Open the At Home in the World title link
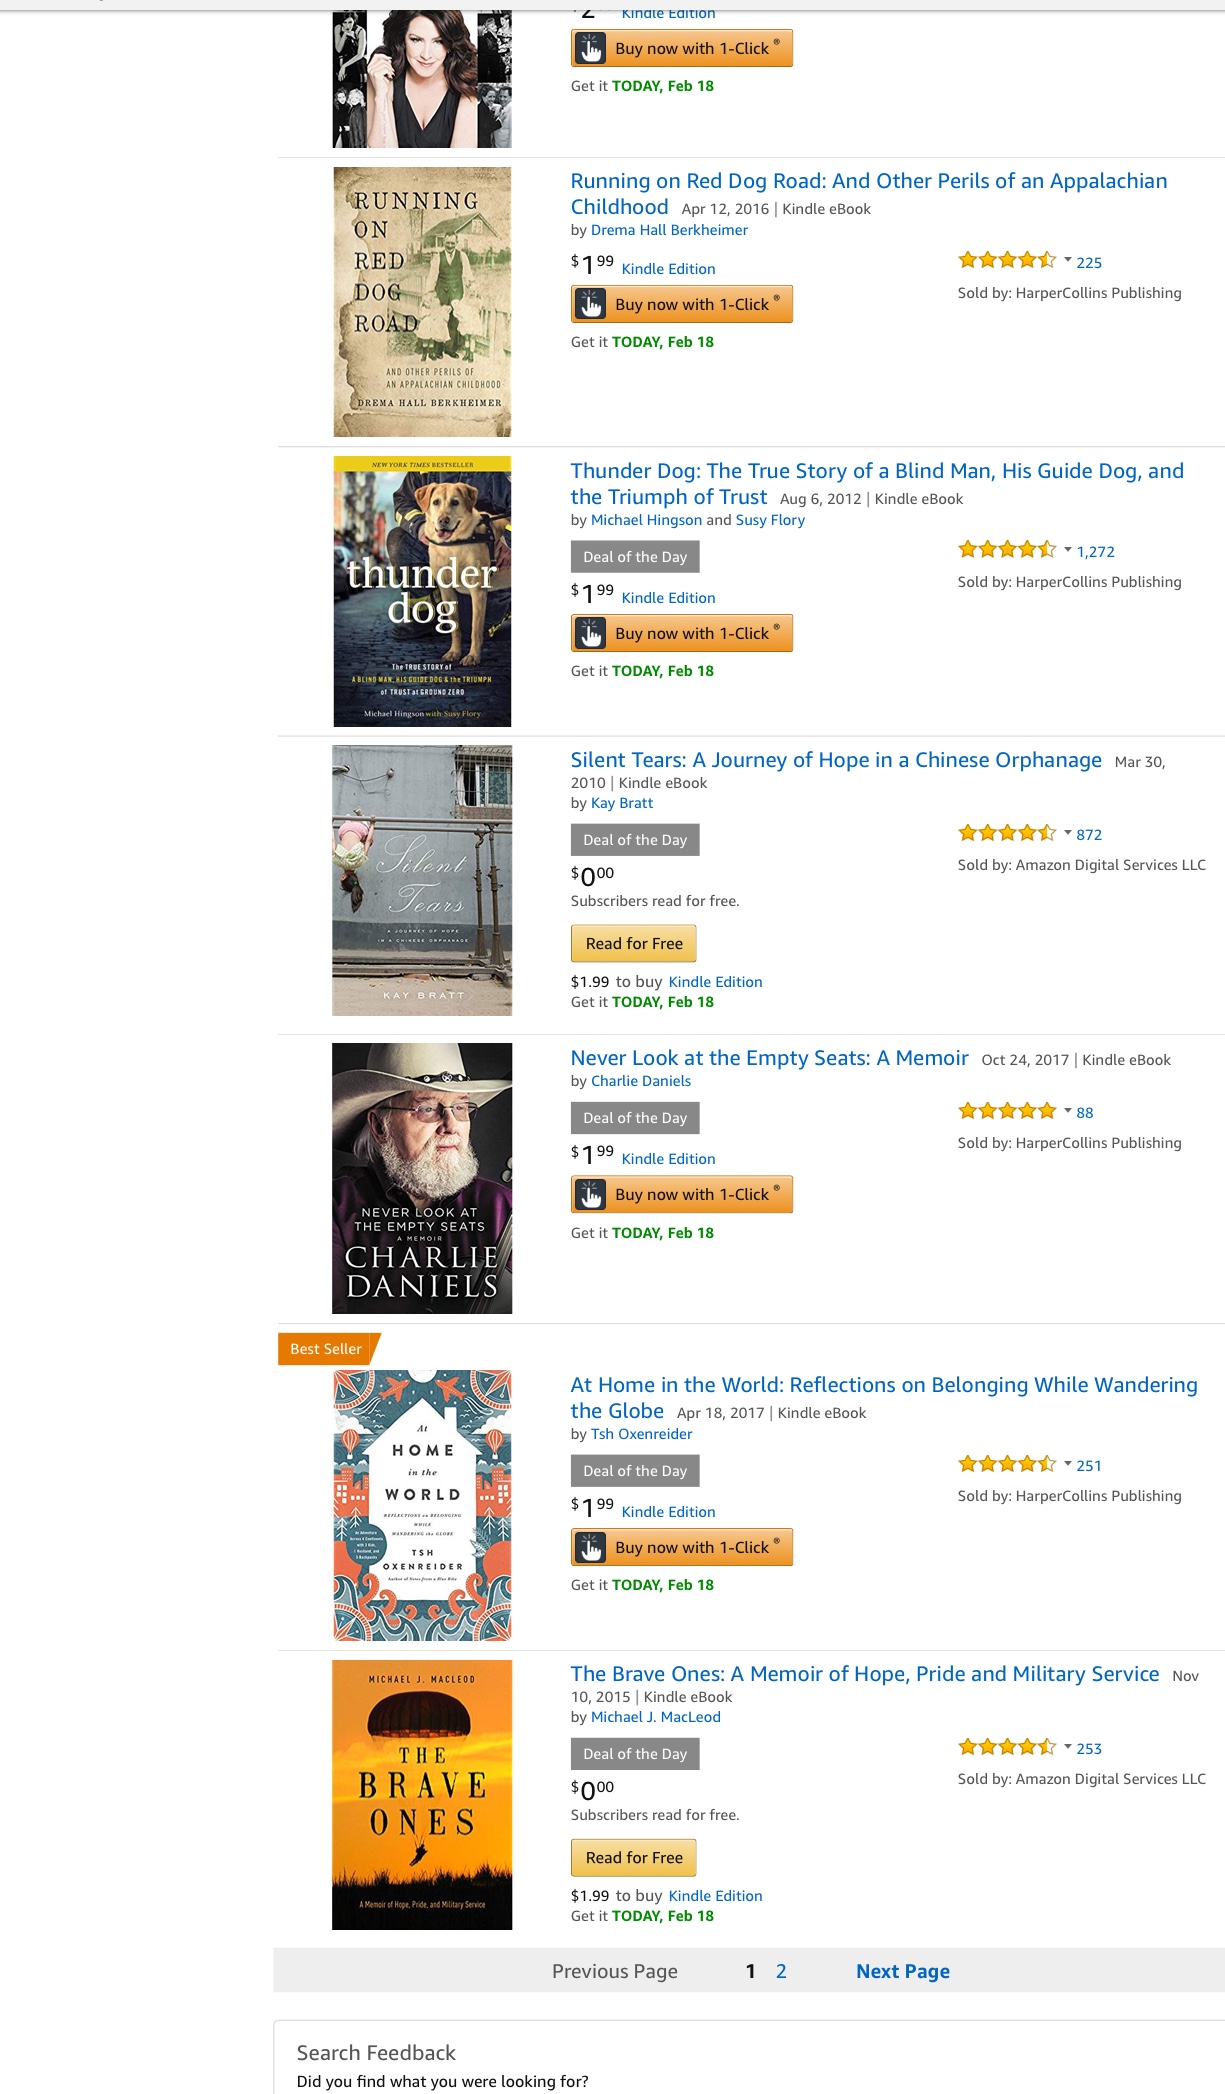 883,1385
